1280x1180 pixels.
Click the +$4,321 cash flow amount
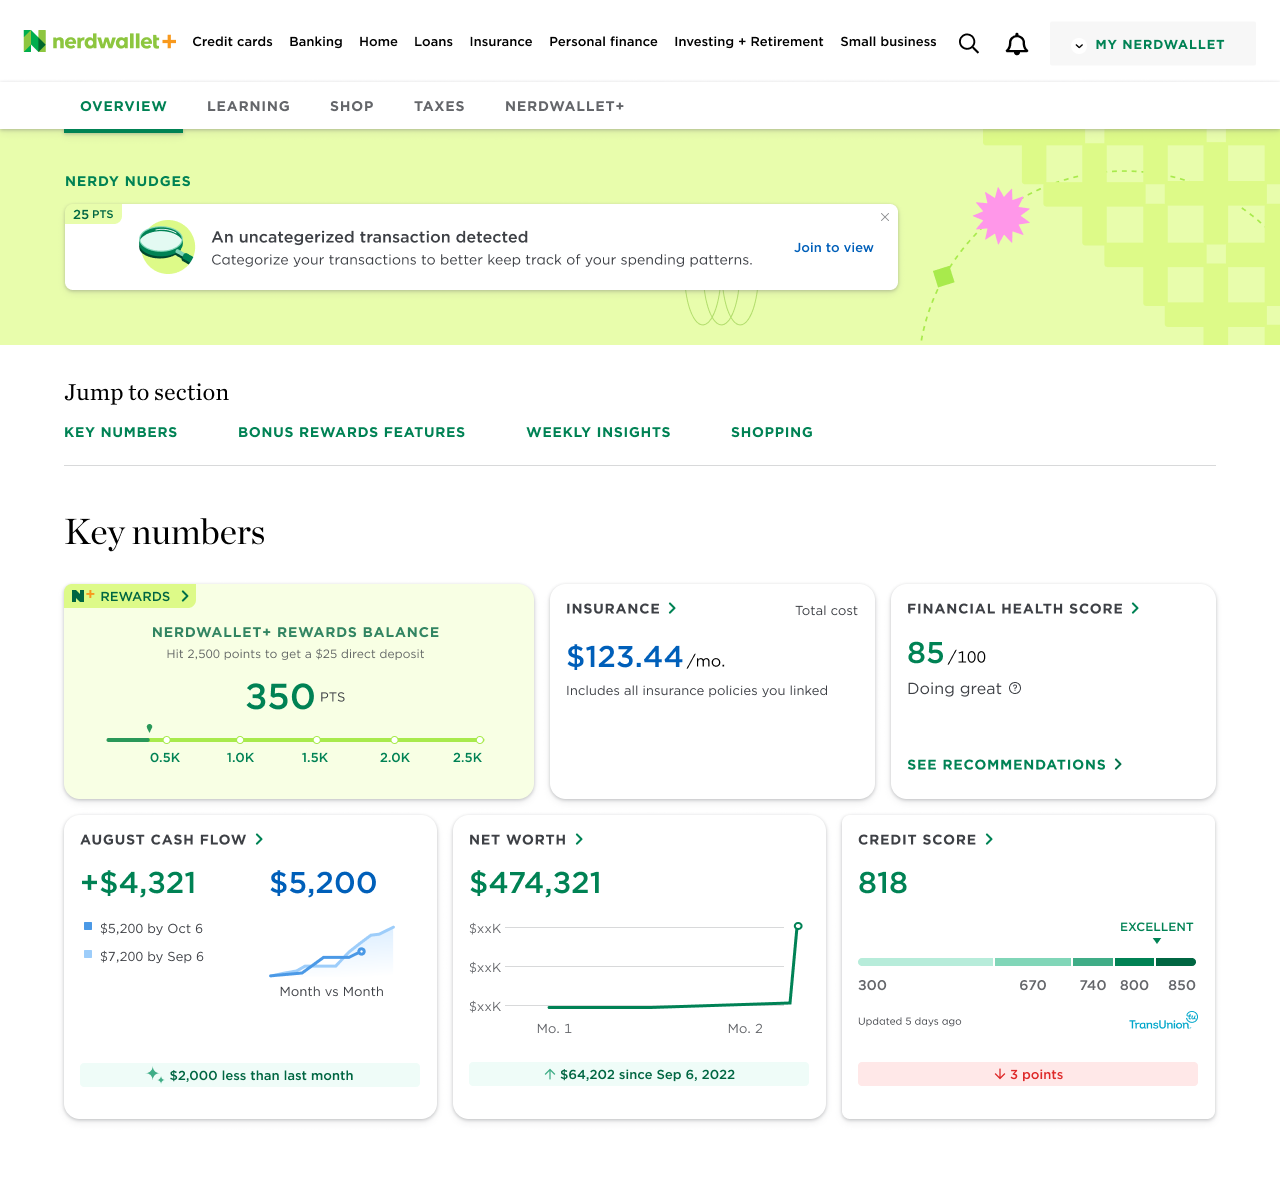click(x=138, y=883)
